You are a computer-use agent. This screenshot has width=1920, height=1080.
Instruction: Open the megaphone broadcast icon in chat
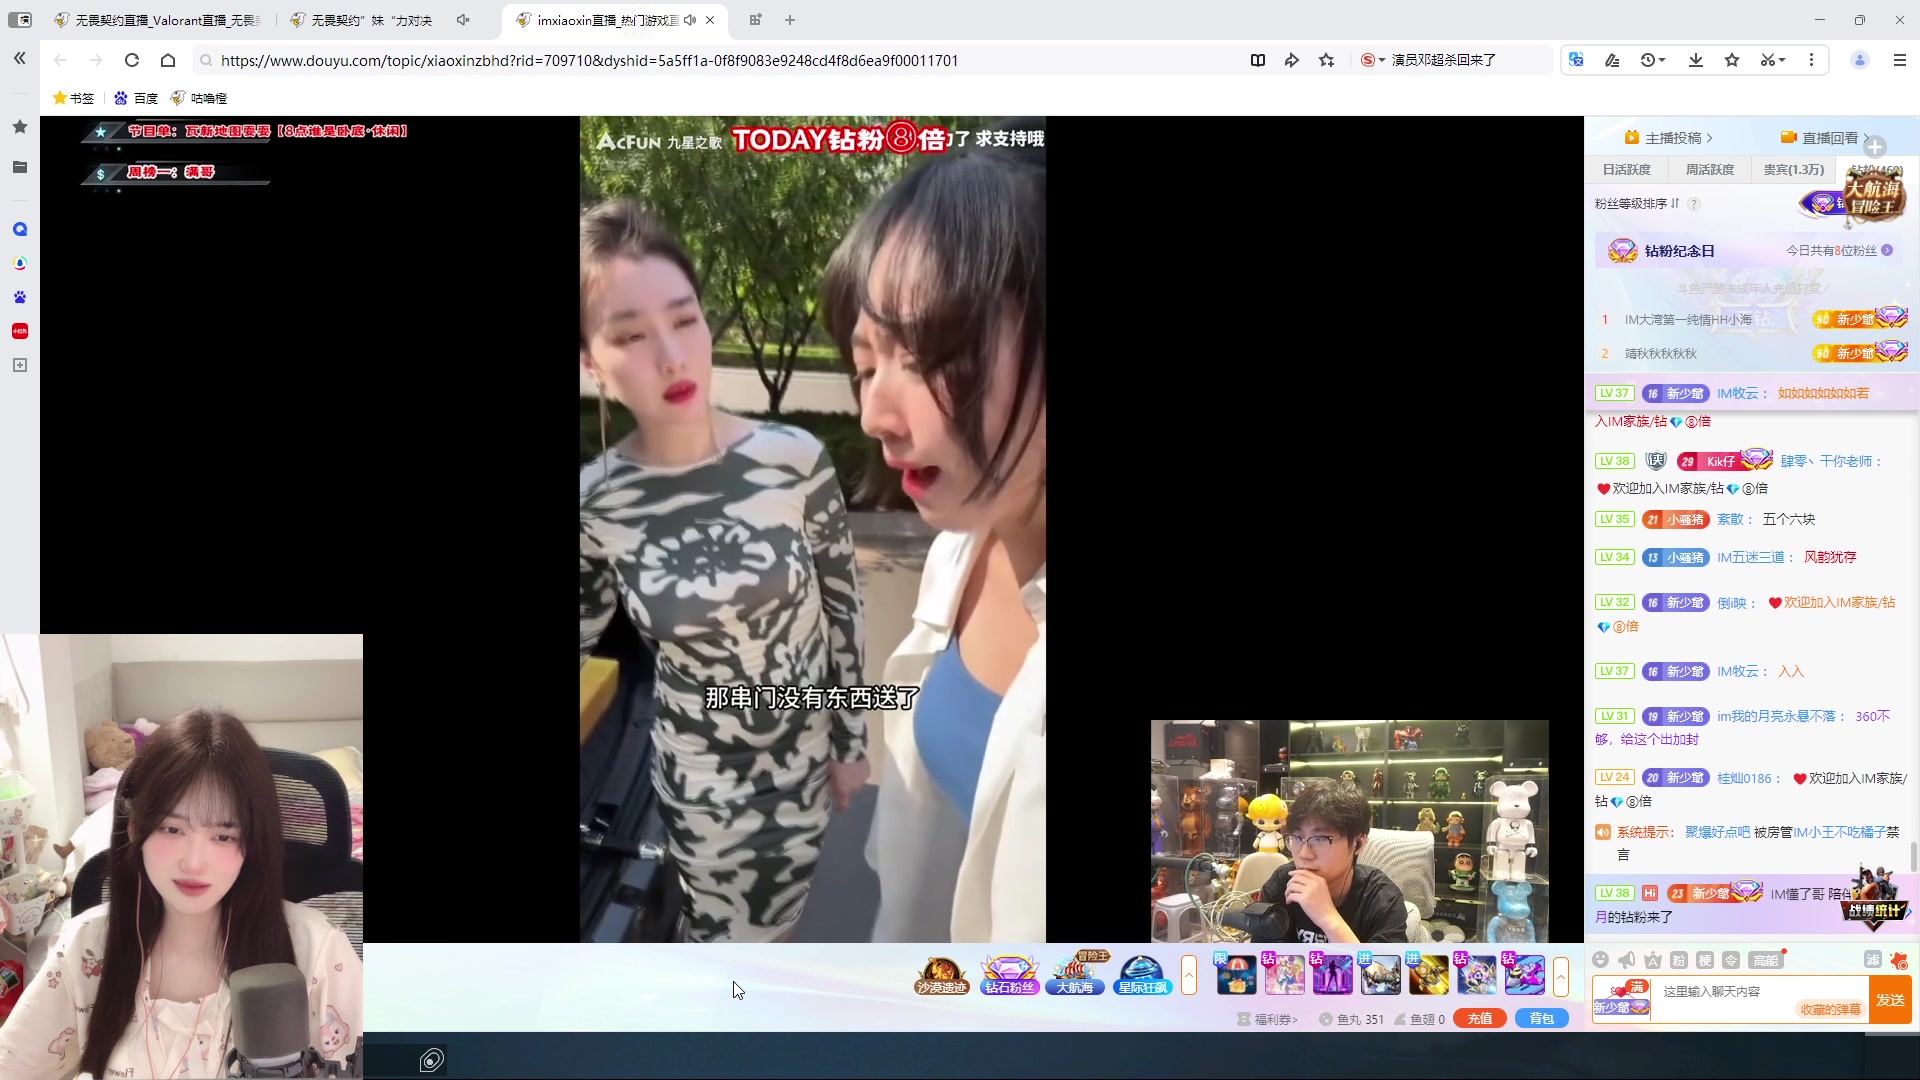(x=1627, y=960)
